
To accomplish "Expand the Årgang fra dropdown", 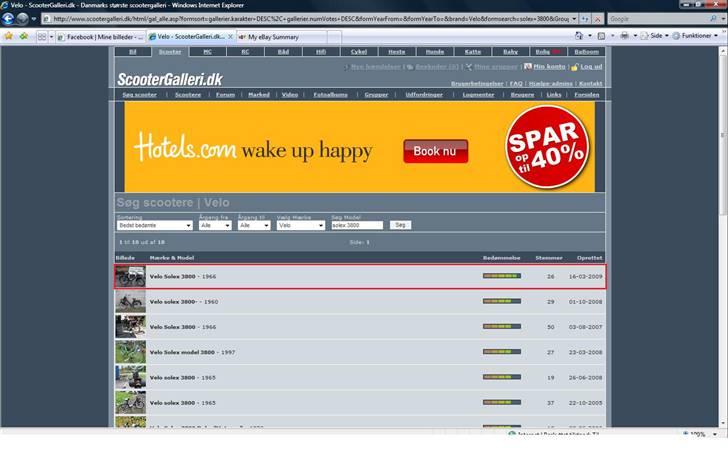I will pyautogui.click(x=215, y=226).
